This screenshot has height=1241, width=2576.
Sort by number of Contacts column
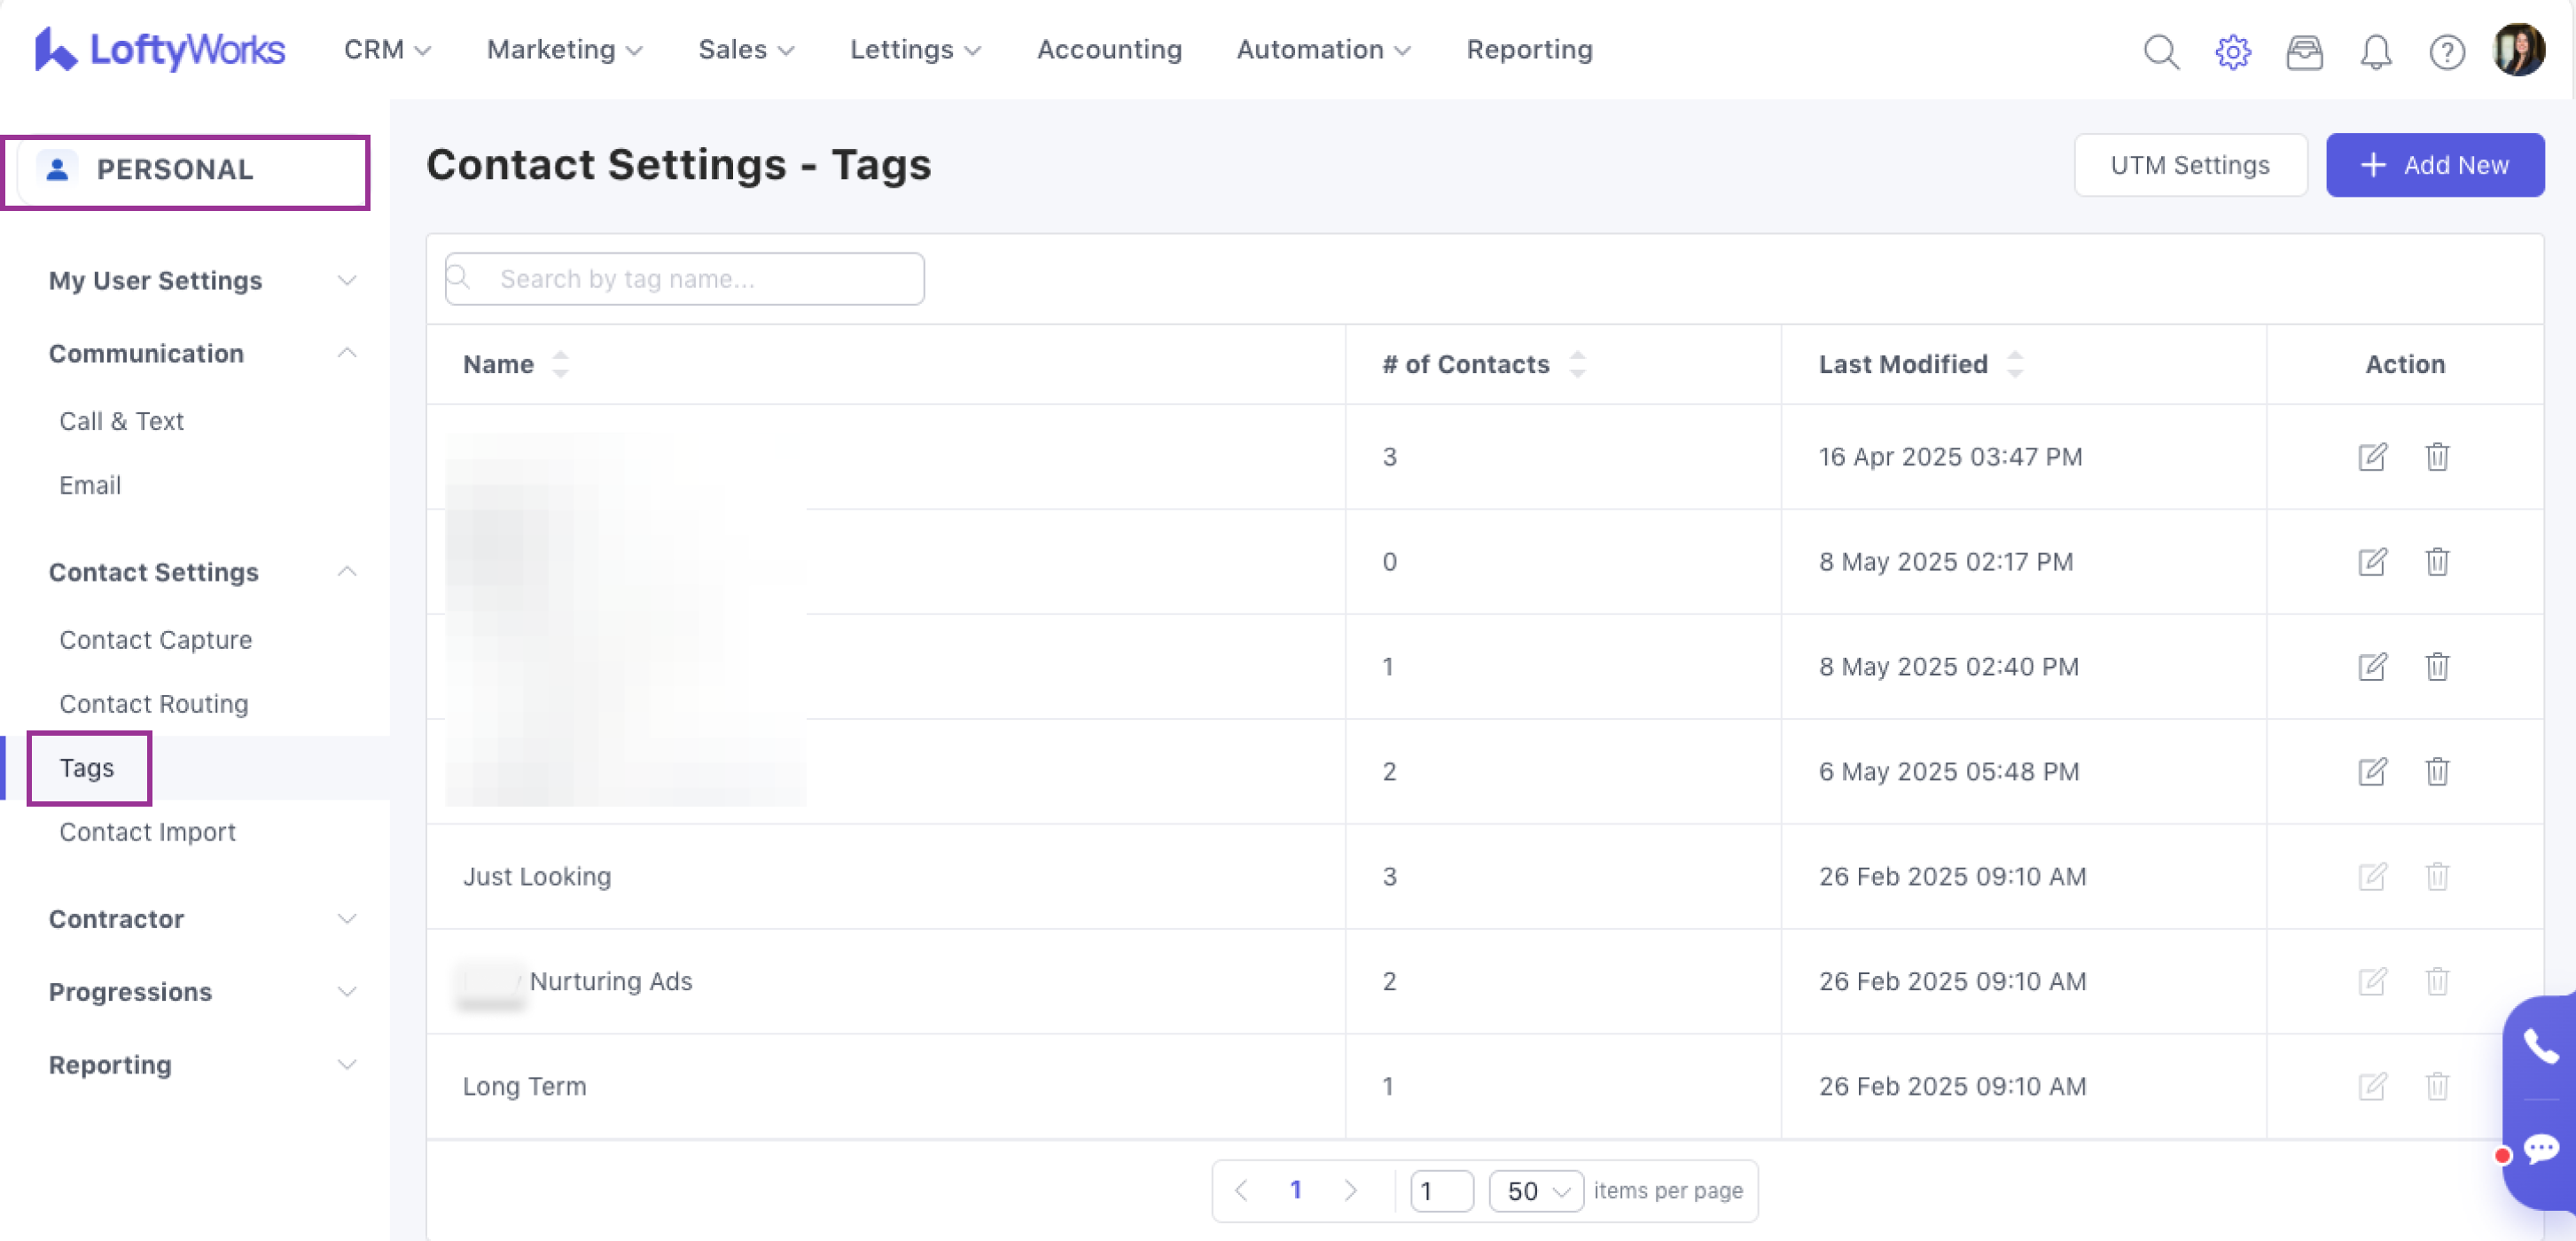pos(1577,364)
